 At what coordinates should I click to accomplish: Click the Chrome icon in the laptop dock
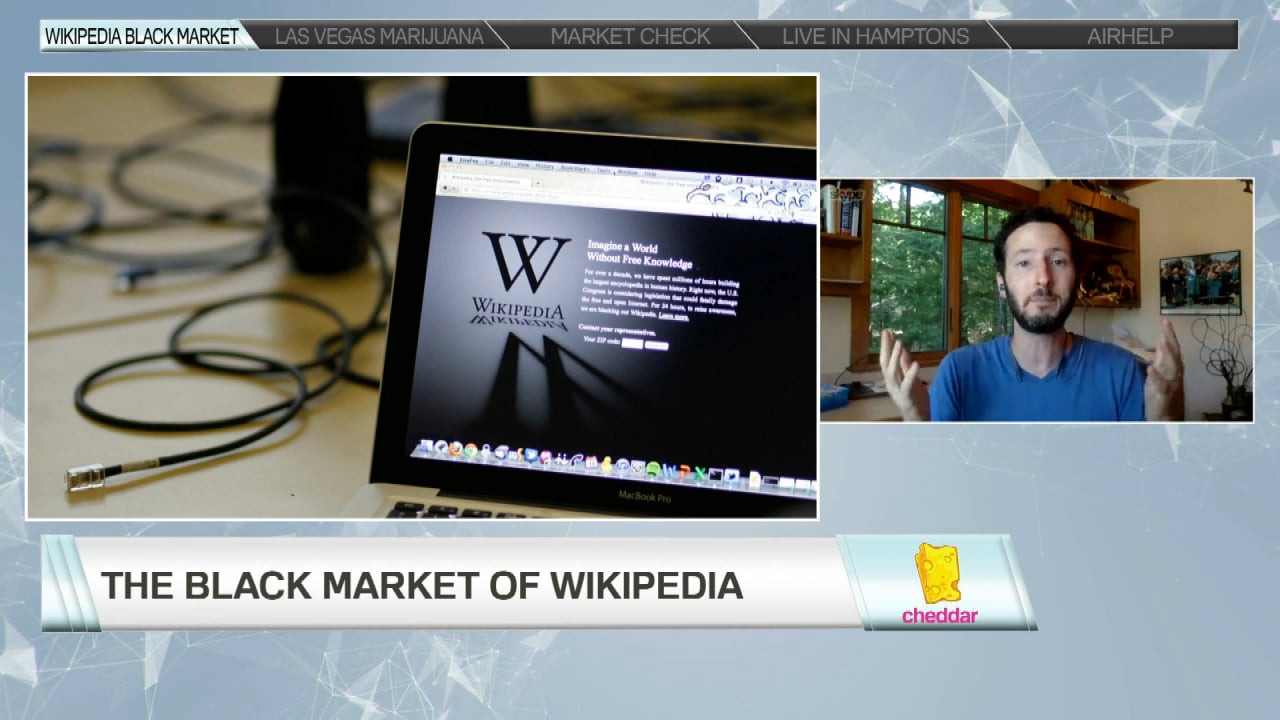click(x=470, y=450)
